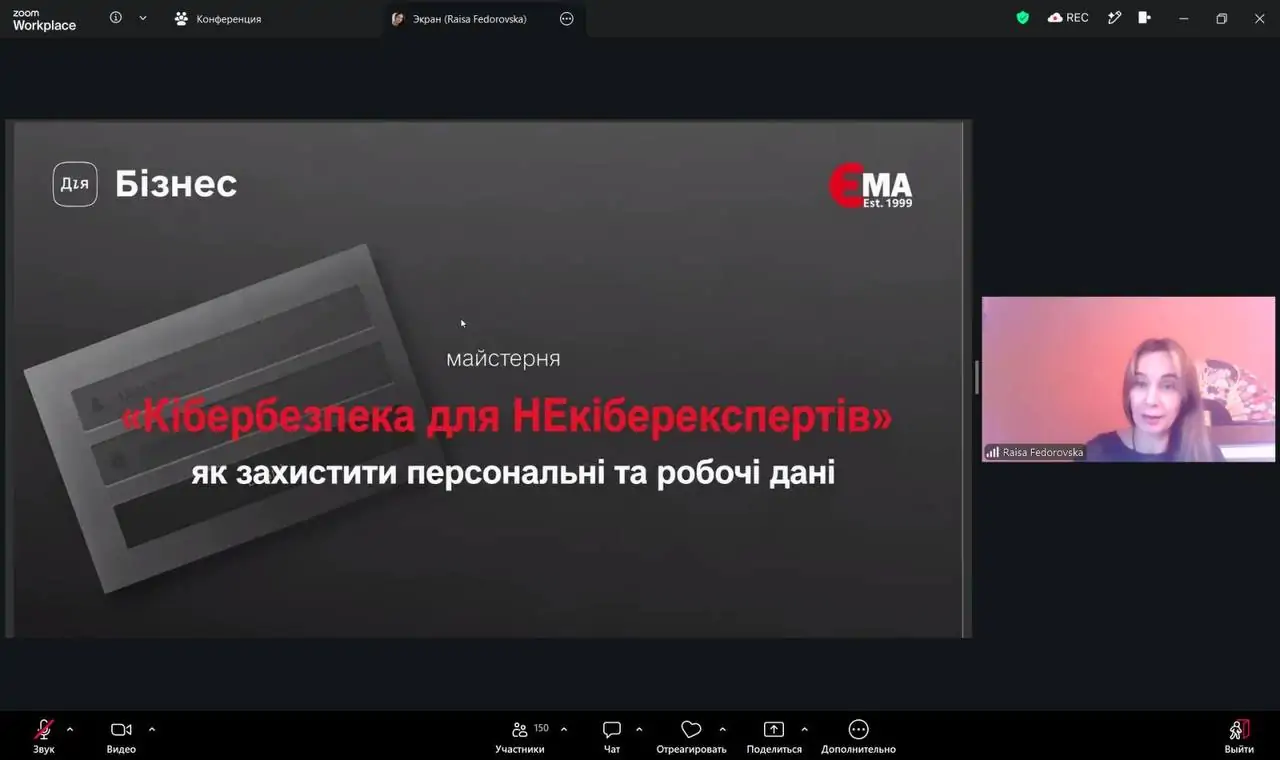Click the Бізнес heading on the slide
1280x760 pixels.
coord(176,184)
